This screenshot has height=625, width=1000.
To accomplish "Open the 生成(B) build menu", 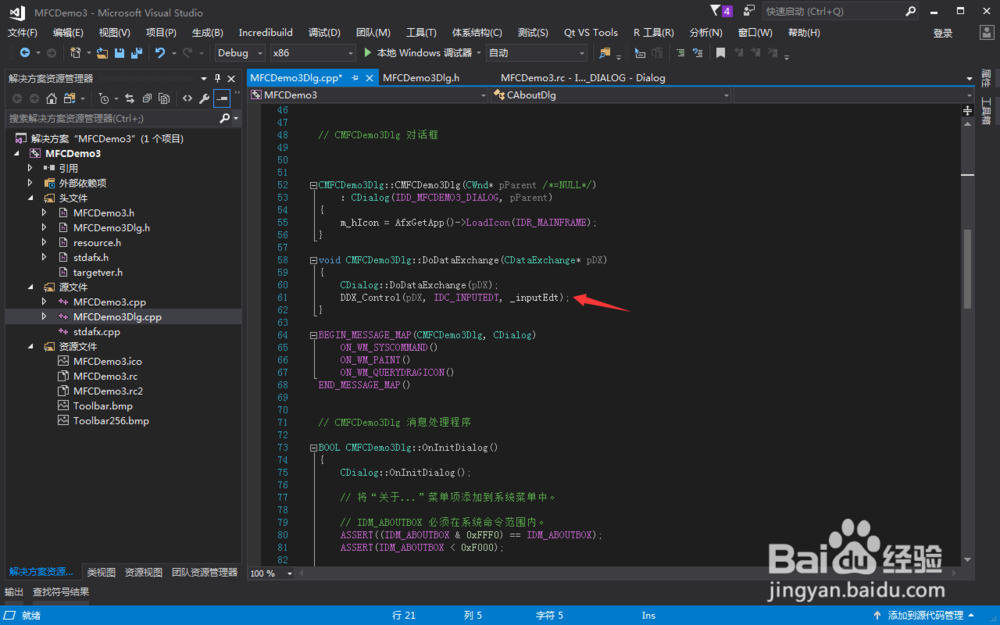I will tap(207, 33).
